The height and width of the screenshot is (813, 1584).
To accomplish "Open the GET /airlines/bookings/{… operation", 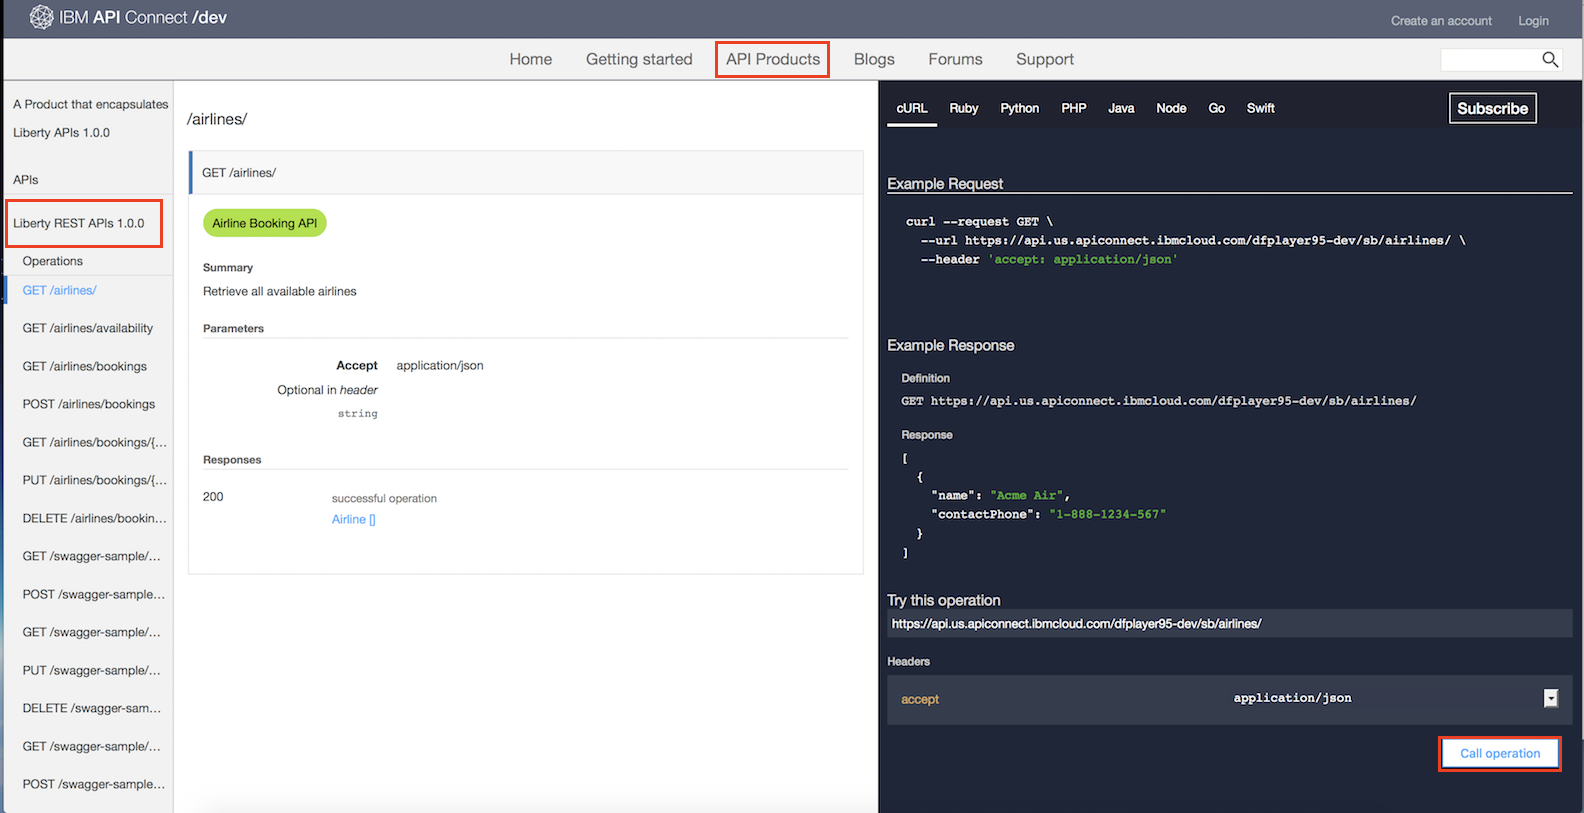I will tap(95, 442).
